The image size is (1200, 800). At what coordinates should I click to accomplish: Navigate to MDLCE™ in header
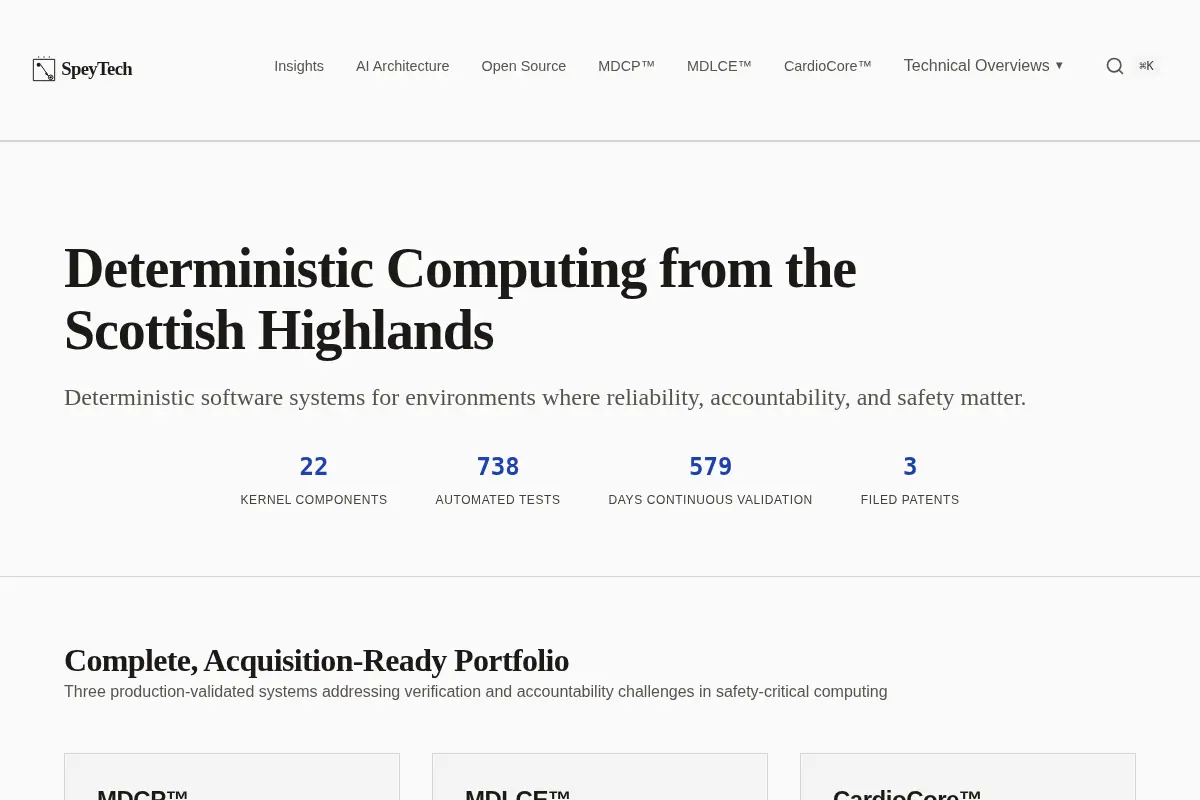719,66
